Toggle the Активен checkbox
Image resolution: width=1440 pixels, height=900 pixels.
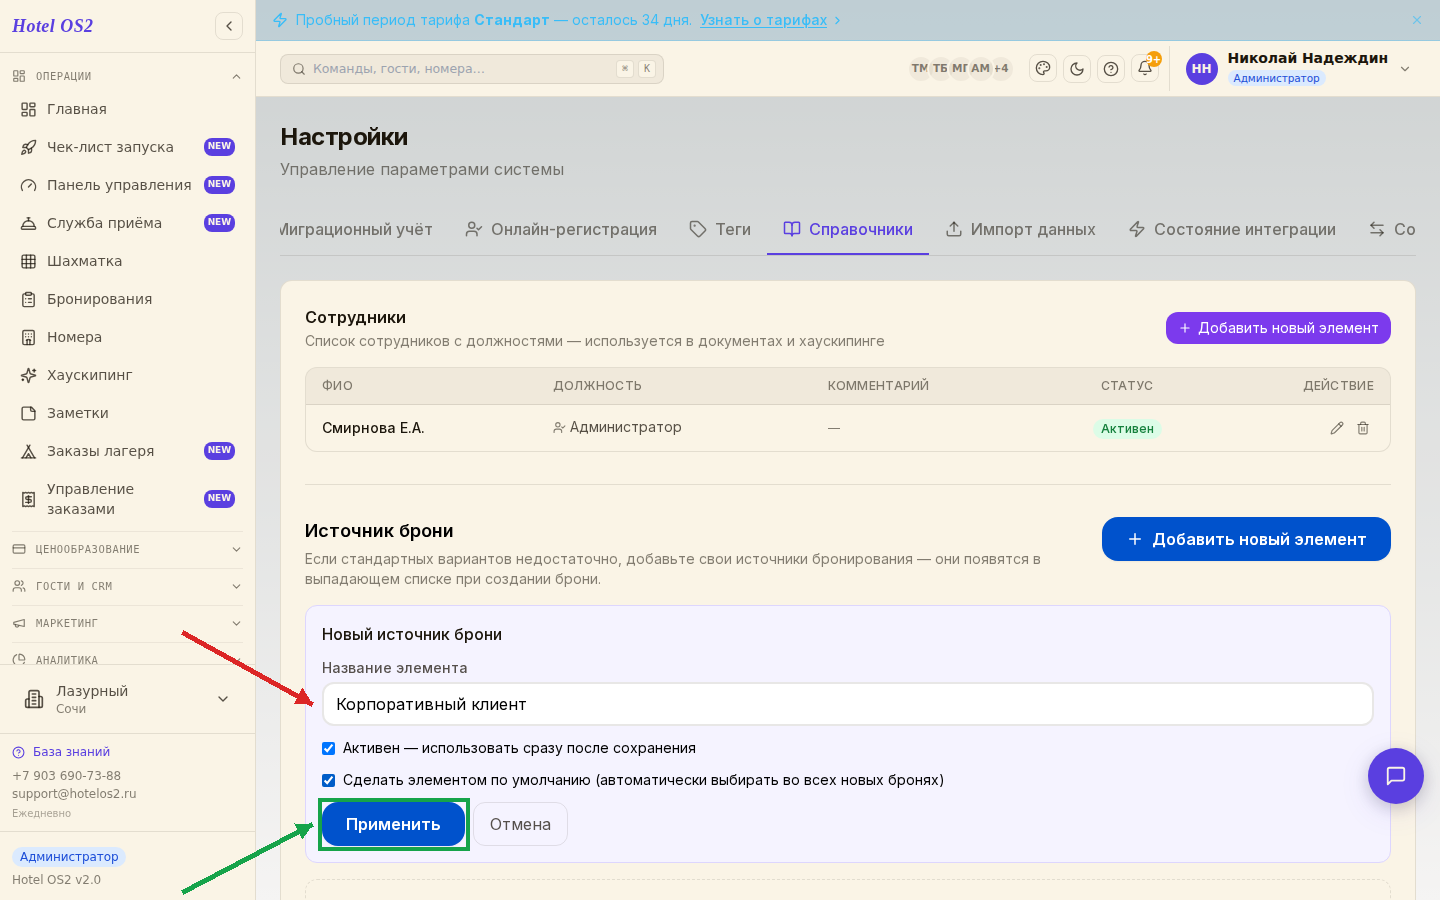328,748
